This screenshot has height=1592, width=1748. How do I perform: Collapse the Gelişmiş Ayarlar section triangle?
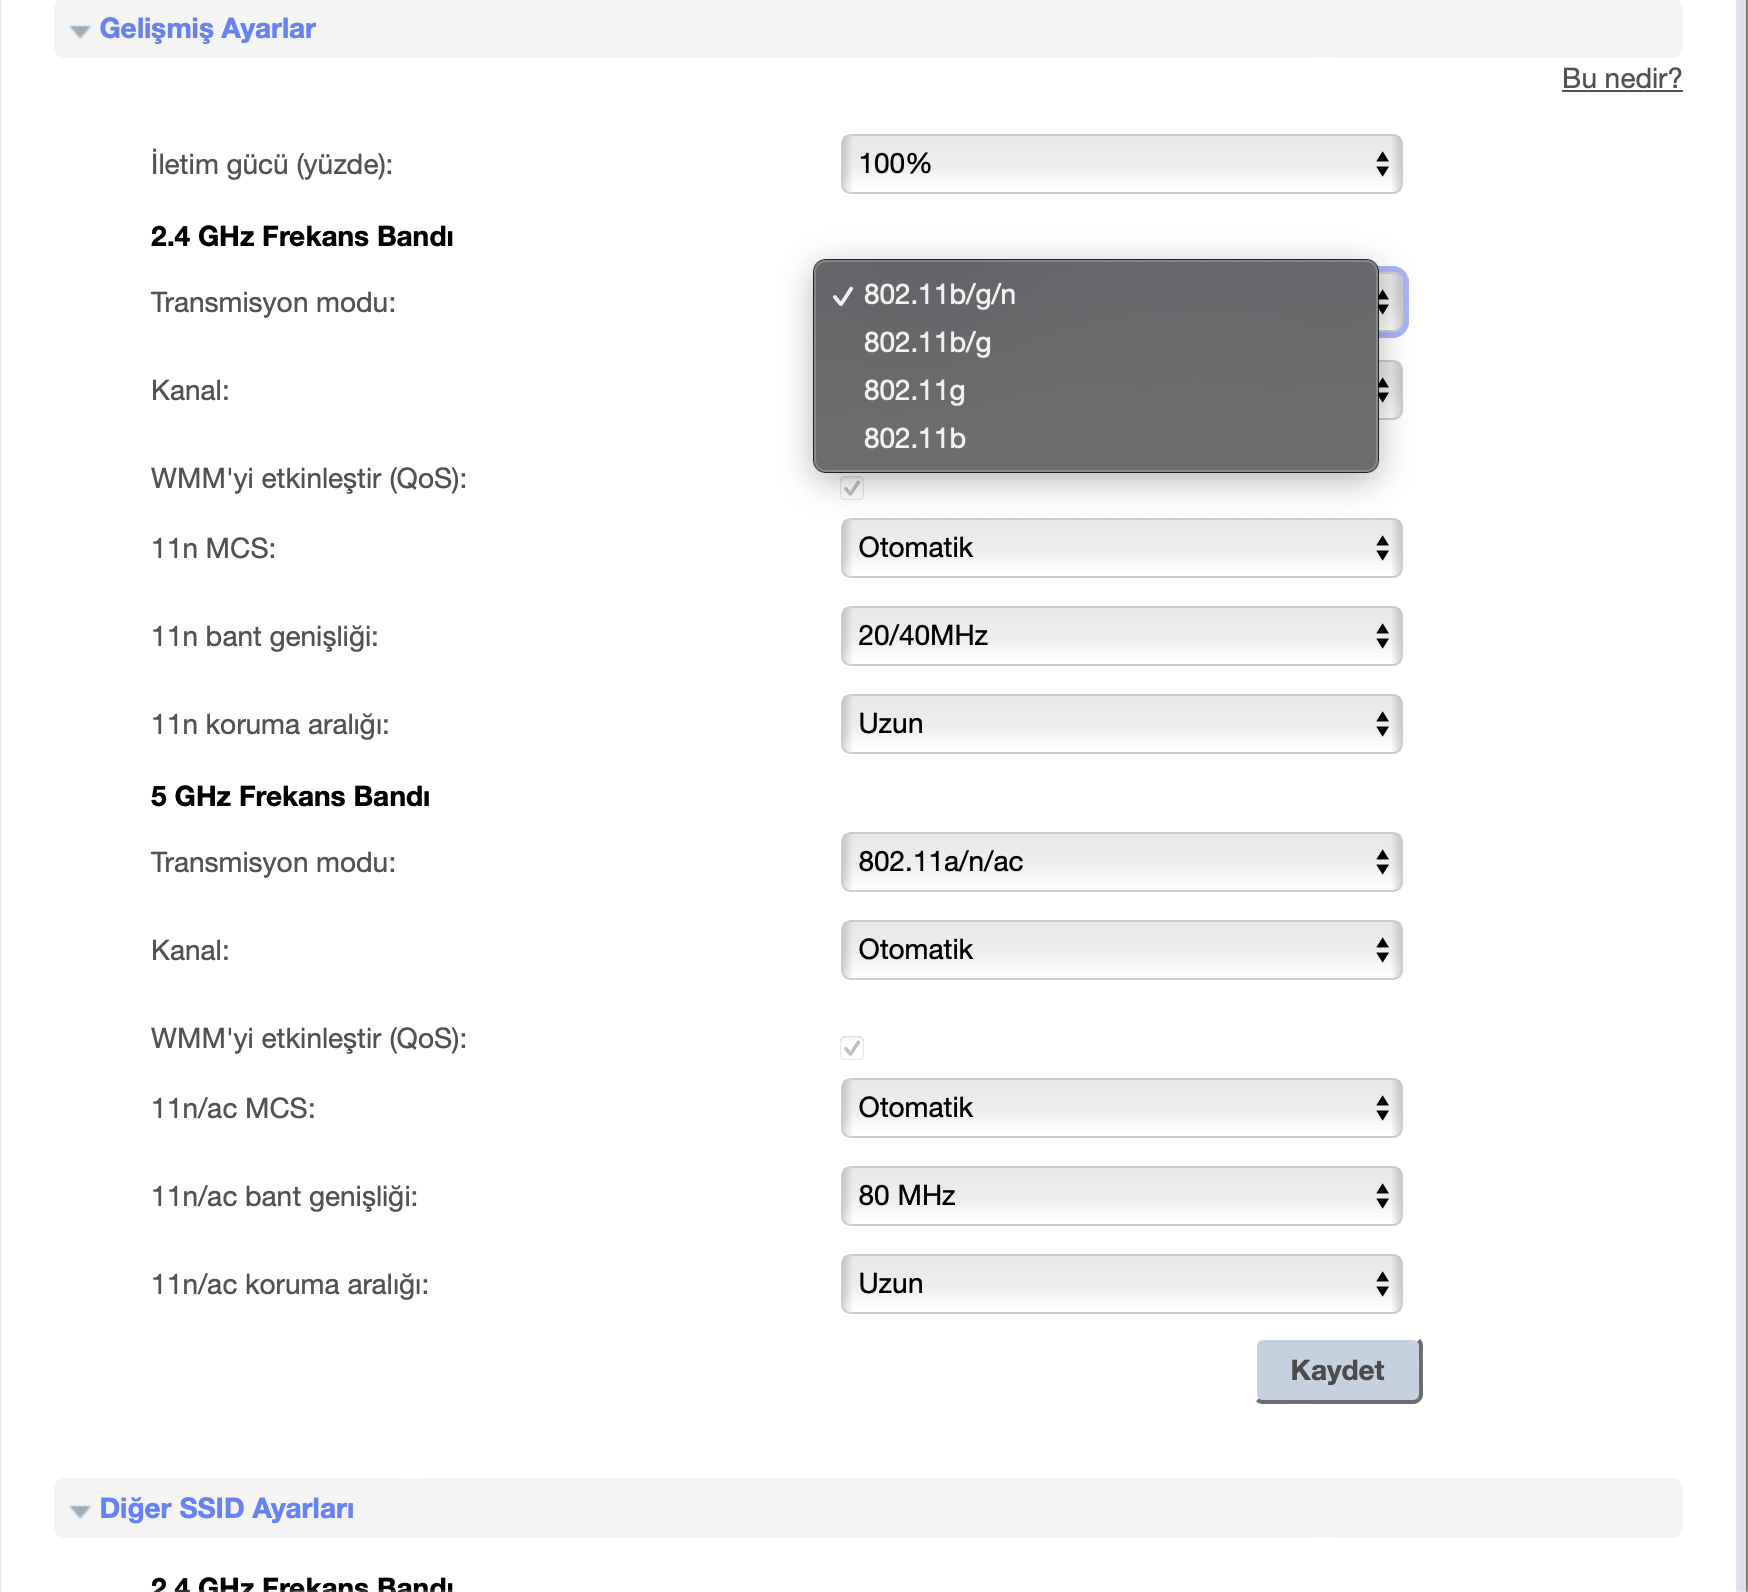(80, 31)
